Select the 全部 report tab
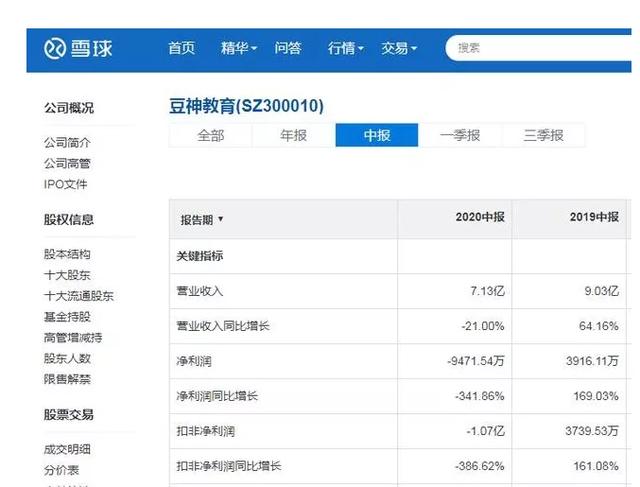Viewport: 640px width, 487px height. [211, 135]
